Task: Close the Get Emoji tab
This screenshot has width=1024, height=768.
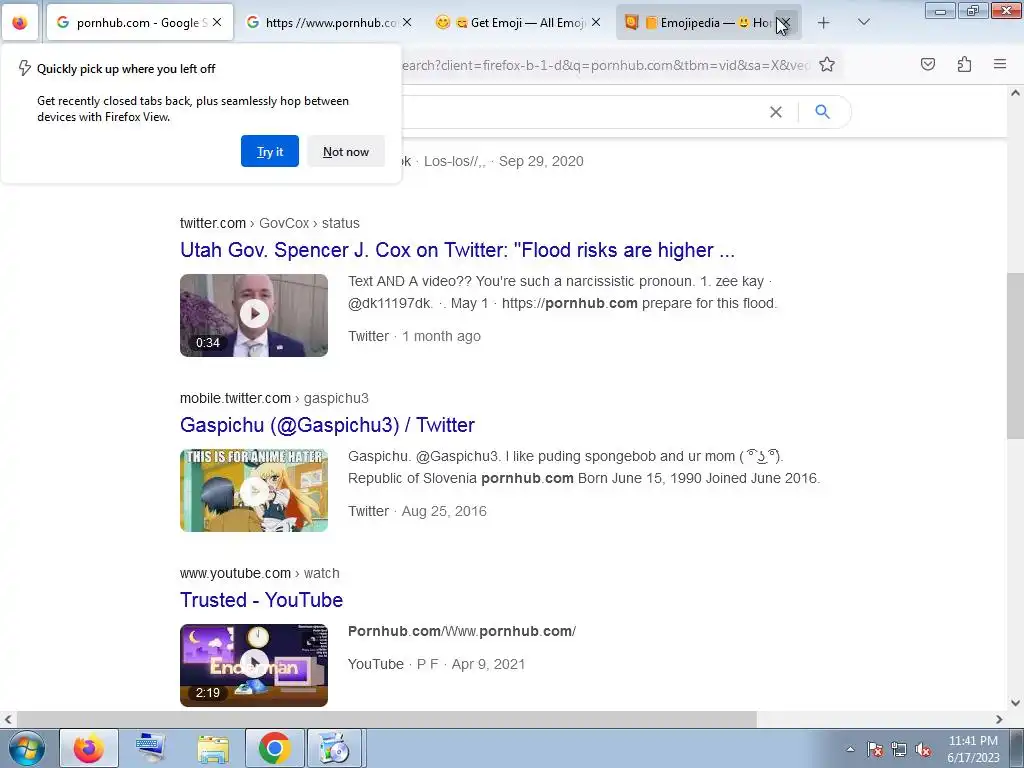Action: pyautogui.click(x=596, y=22)
